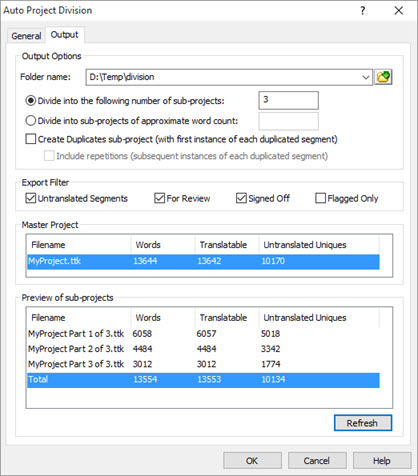Select the Output tab
418x476 pixels.
tap(64, 35)
